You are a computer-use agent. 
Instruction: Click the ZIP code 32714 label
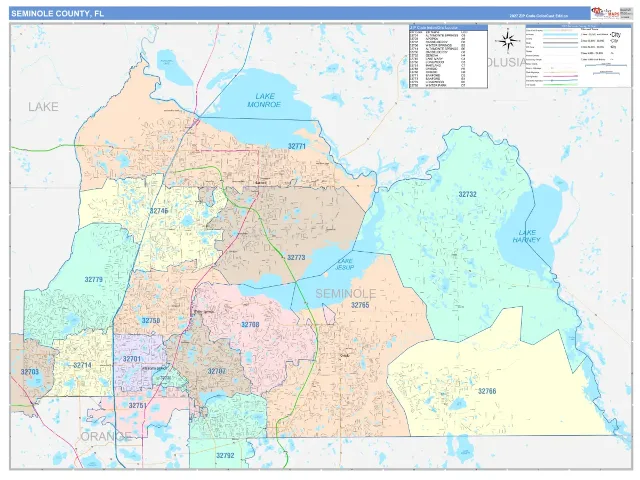click(82, 365)
